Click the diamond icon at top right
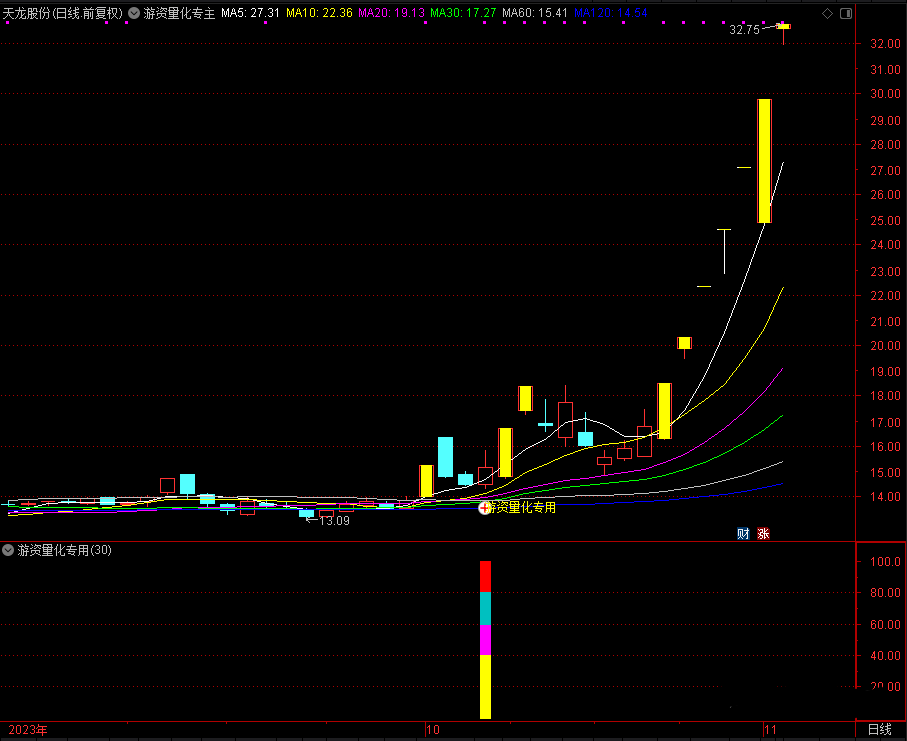The height and width of the screenshot is (741, 907). click(x=826, y=13)
